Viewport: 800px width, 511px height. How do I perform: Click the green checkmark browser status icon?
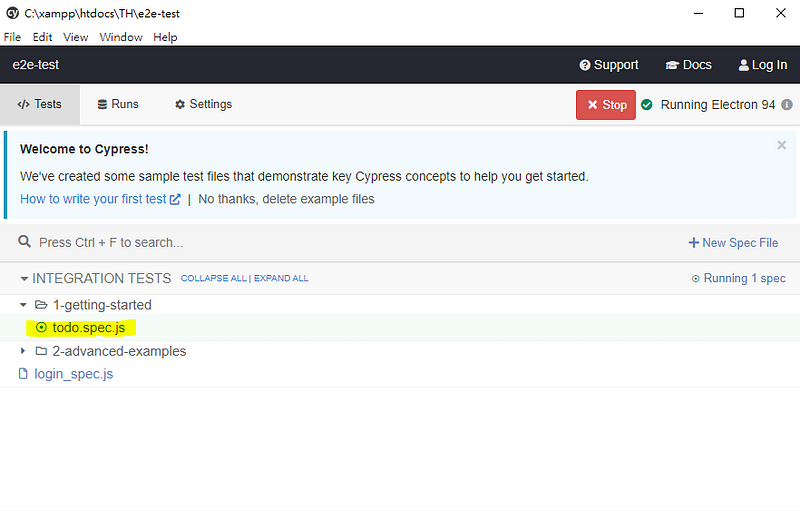647,105
